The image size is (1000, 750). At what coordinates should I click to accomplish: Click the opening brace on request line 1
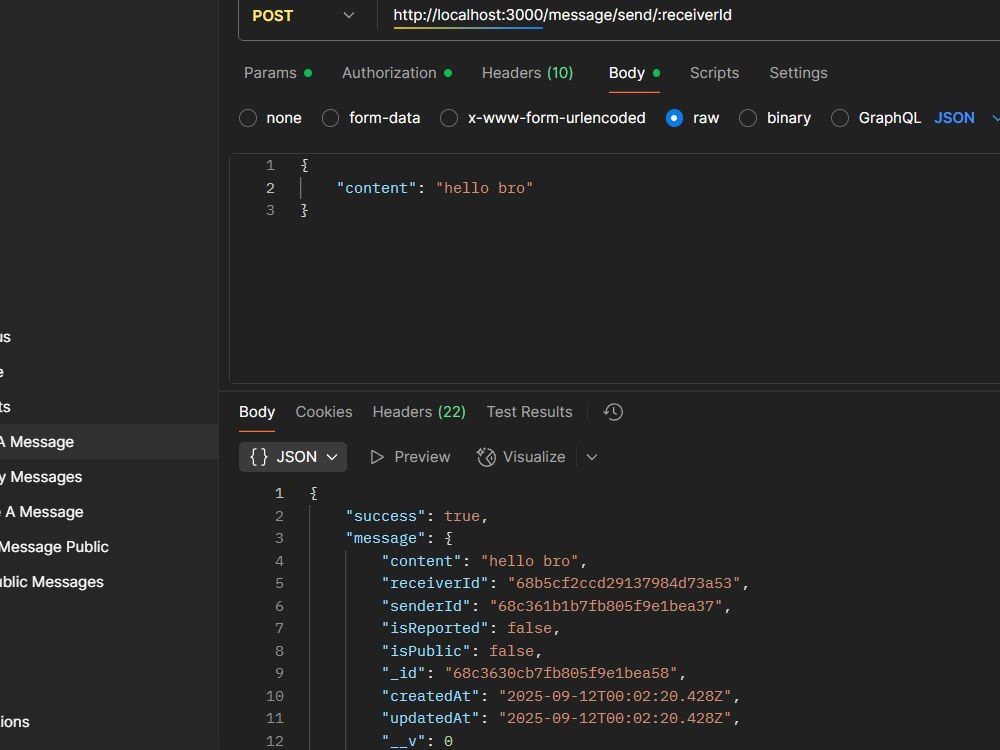305,166
